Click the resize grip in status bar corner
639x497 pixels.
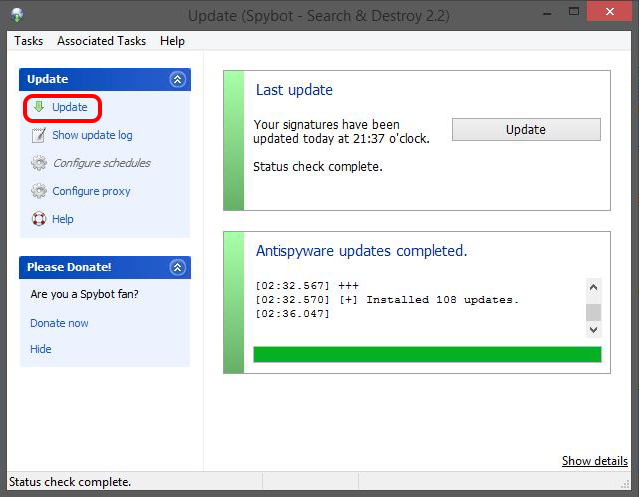pos(625,484)
